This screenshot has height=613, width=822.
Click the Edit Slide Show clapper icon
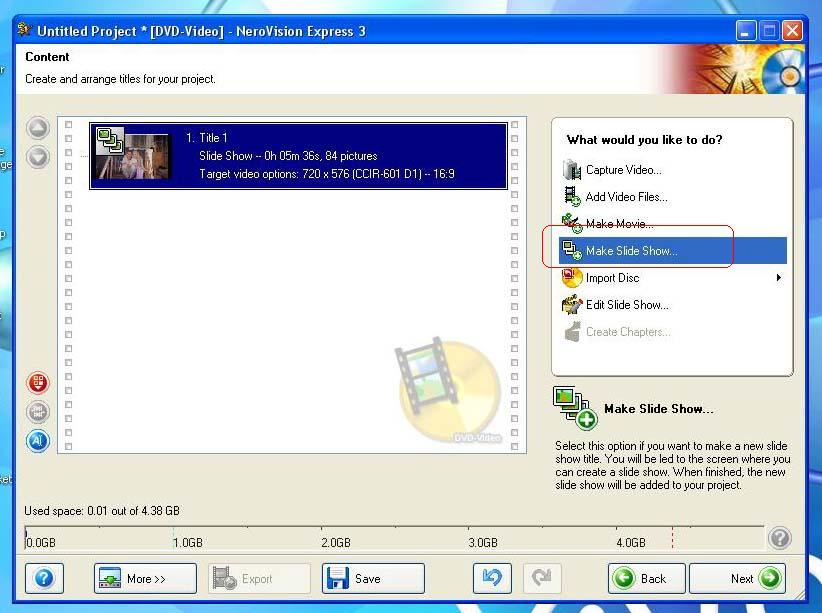click(x=572, y=305)
